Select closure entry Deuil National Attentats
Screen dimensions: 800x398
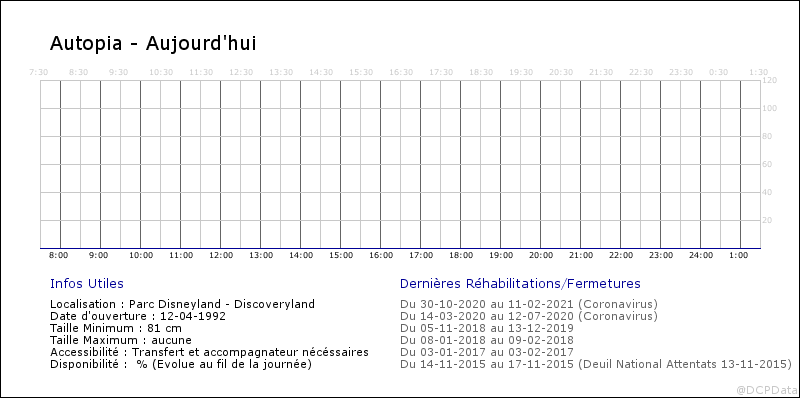tap(596, 365)
